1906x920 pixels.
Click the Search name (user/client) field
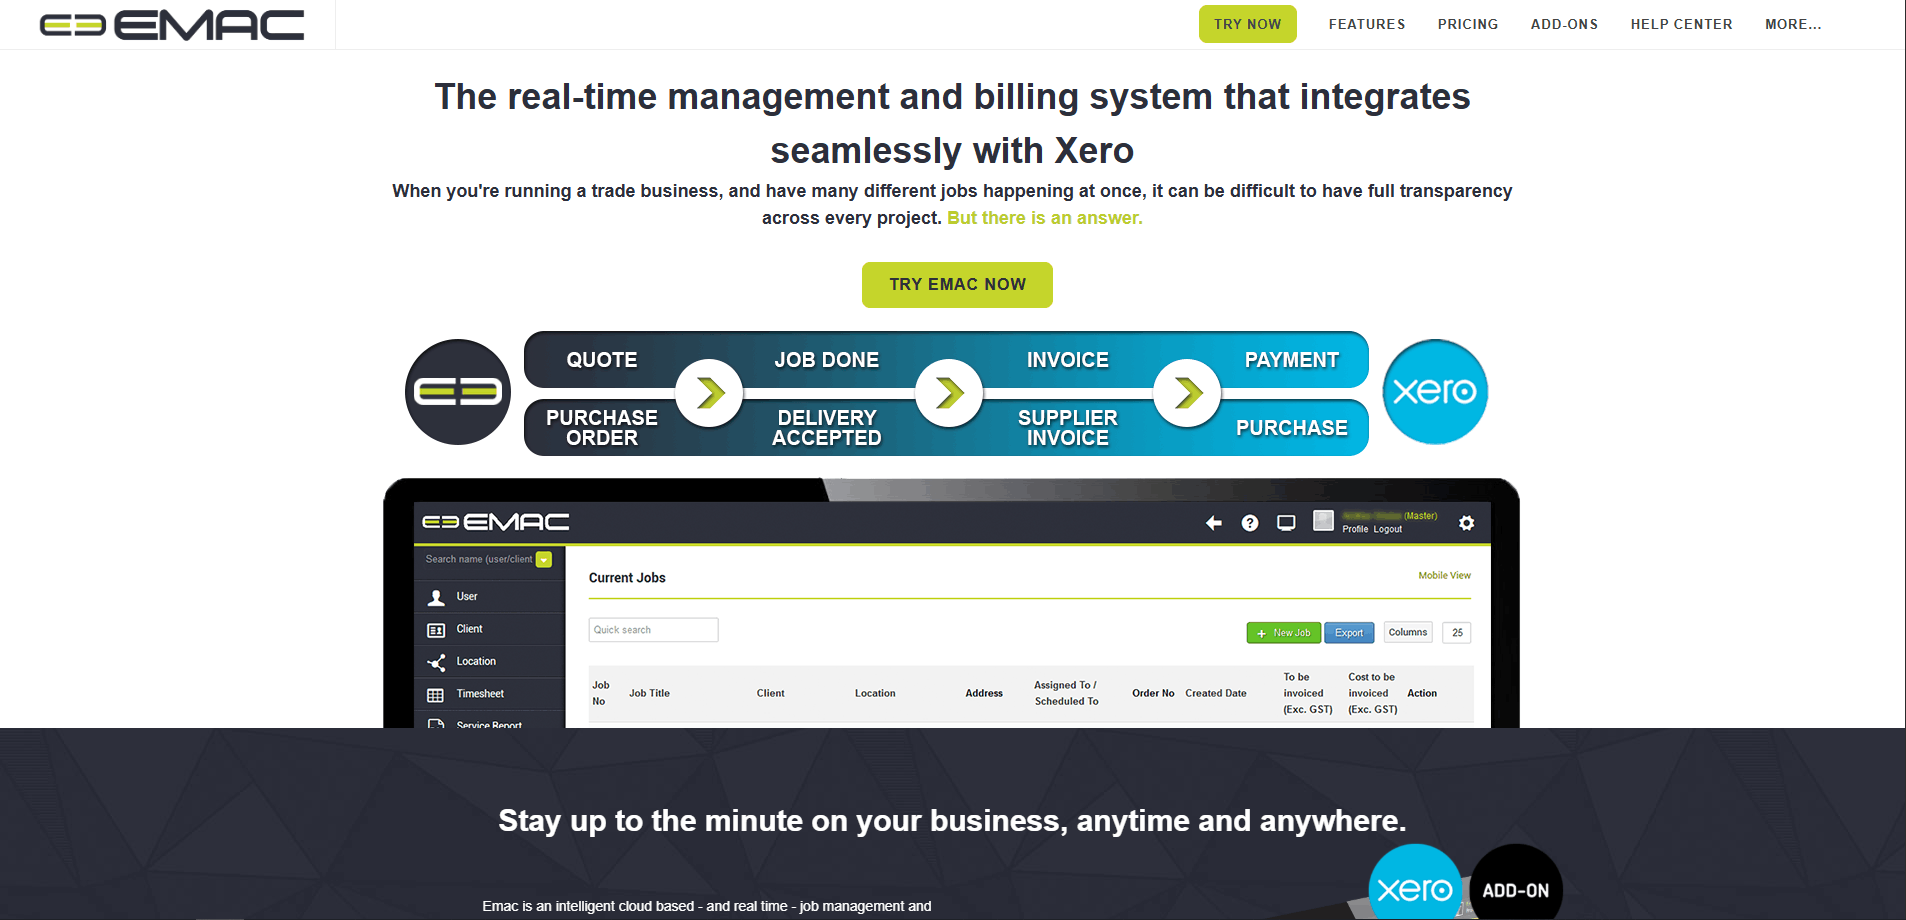click(479, 560)
